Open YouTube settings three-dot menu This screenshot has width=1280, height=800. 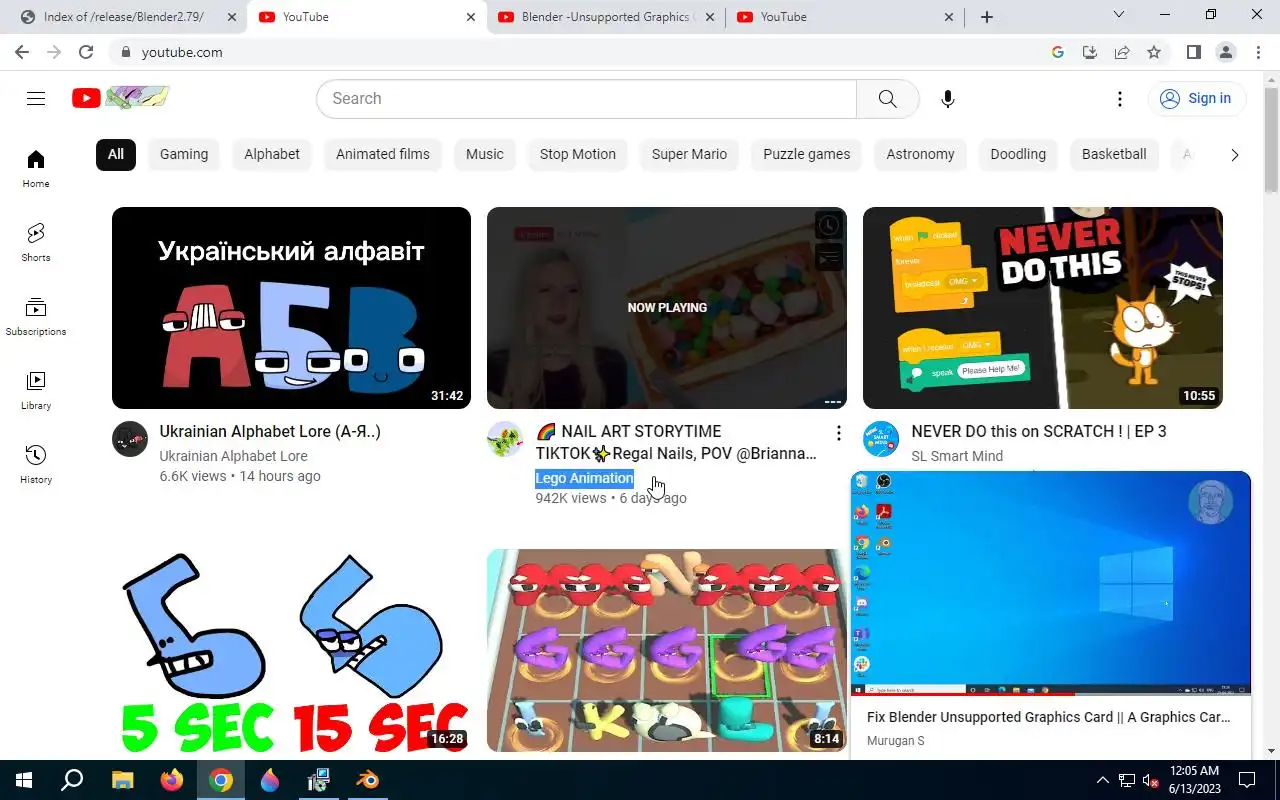pos(1120,98)
